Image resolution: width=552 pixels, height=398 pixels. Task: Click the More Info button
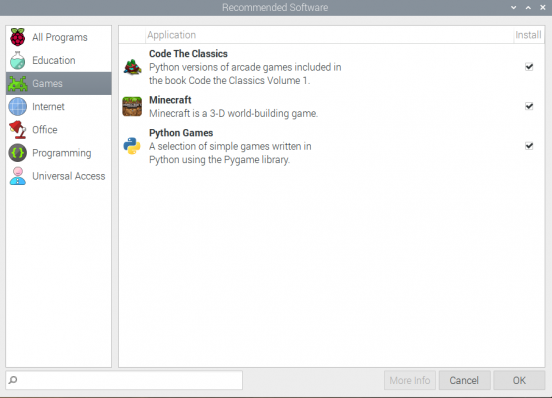pyautogui.click(x=410, y=380)
